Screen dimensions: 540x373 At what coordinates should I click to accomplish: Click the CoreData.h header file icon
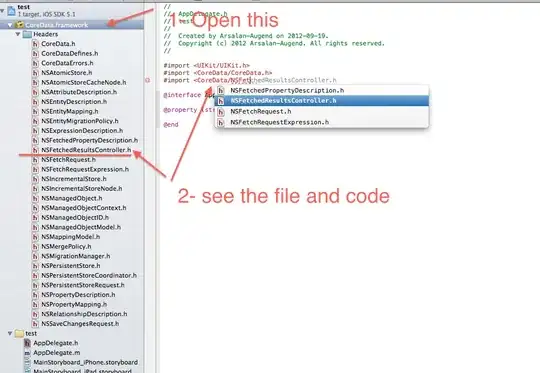tap(35, 44)
